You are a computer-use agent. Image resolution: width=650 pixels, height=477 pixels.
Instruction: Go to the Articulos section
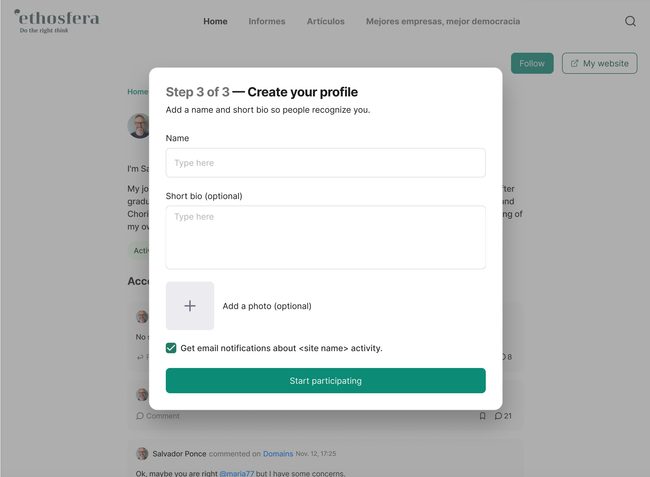tap(325, 21)
